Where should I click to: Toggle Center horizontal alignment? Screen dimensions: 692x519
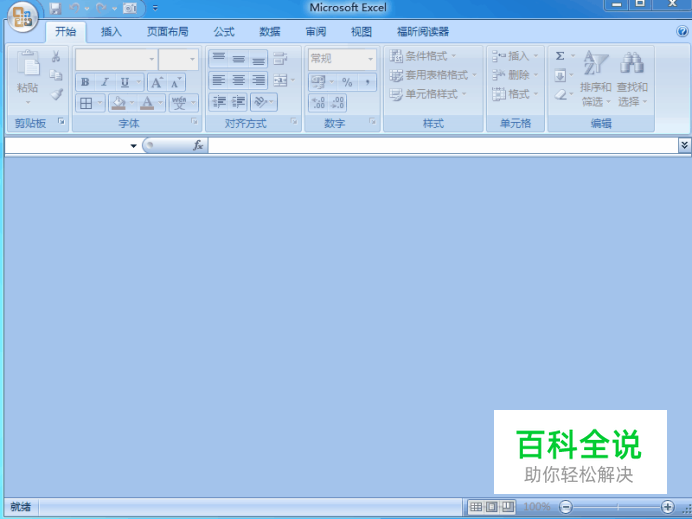(239, 80)
